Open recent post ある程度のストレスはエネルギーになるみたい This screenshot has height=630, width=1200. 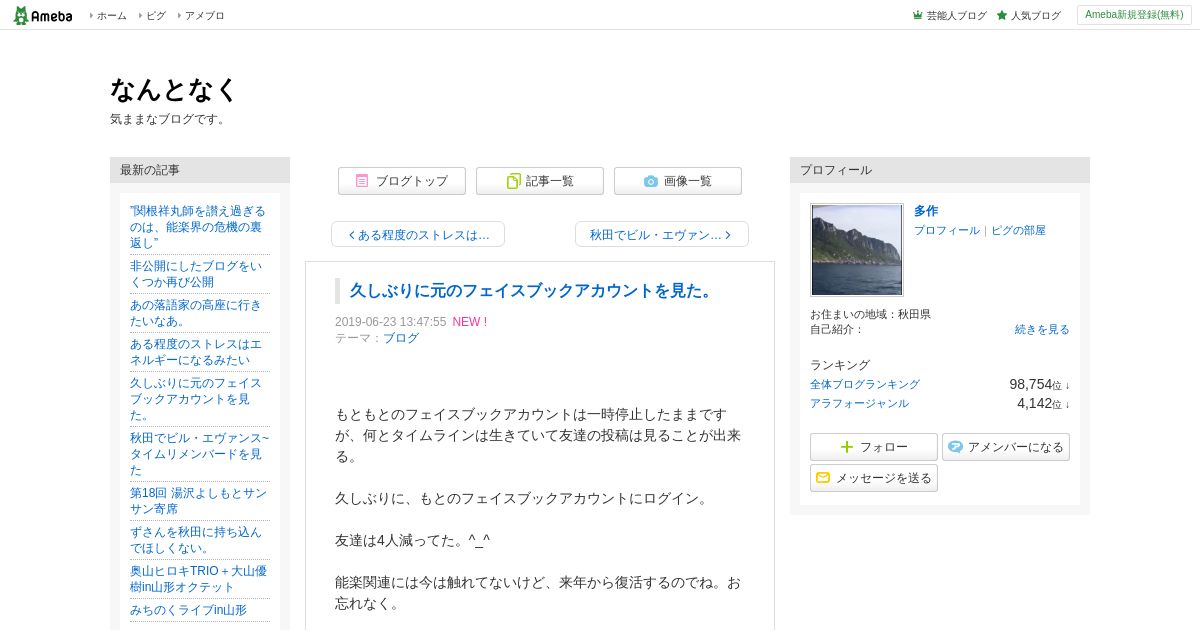pos(196,352)
